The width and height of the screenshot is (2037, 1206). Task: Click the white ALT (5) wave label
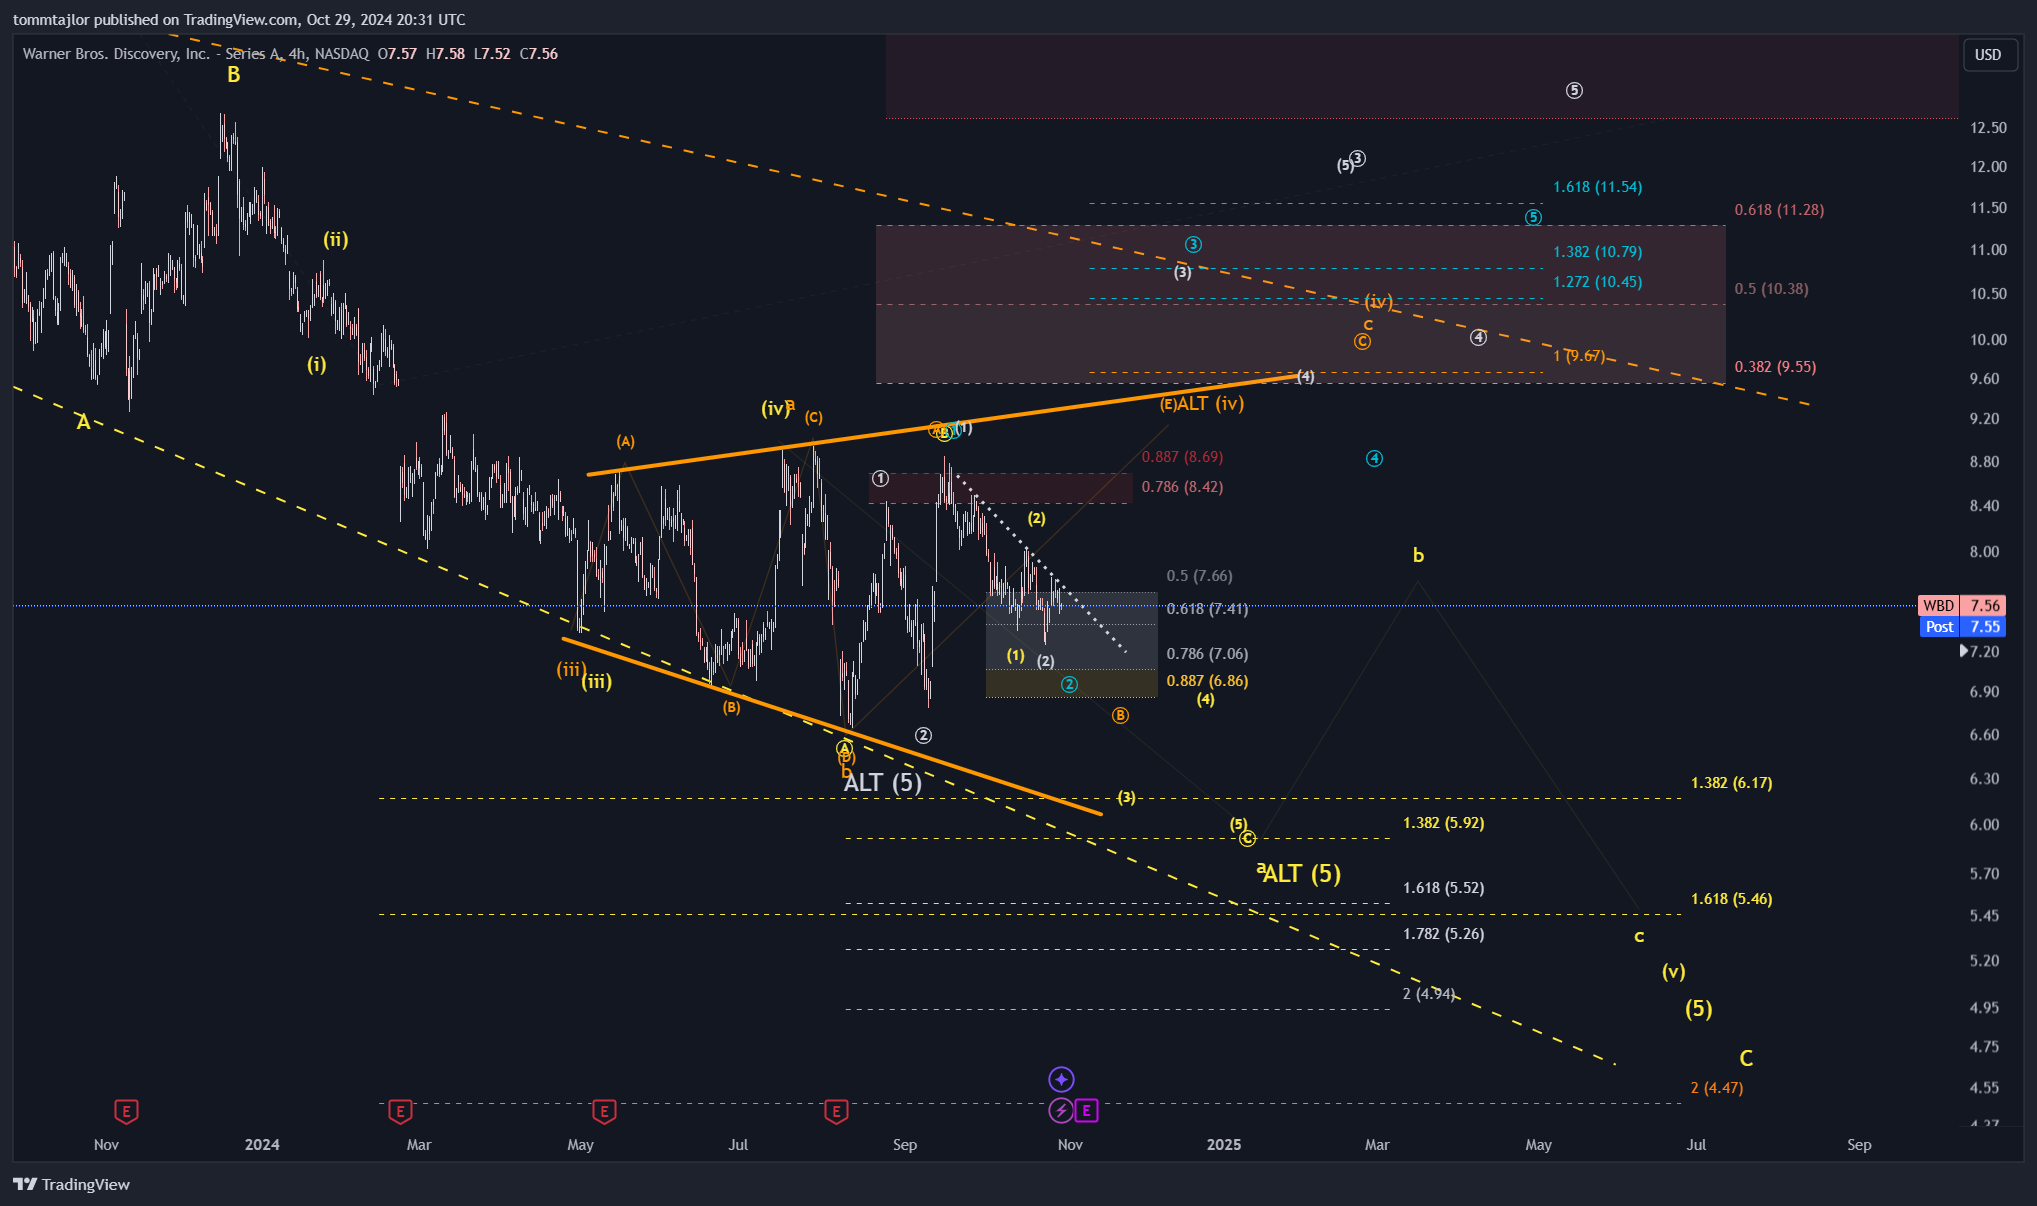click(x=883, y=782)
